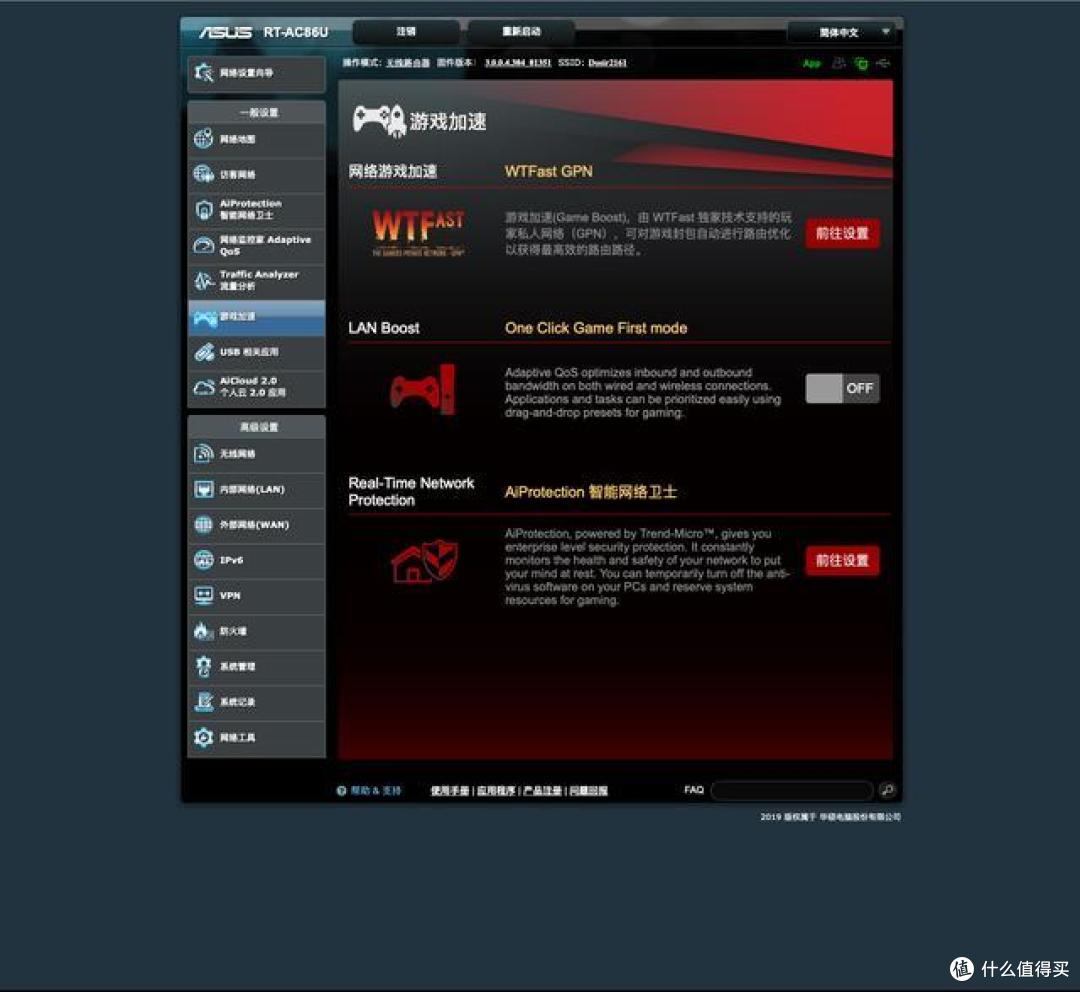The width and height of the screenshot is (1080, 992).
Task: Open 应用程序 utility link in footer
Action: tap(496, 790)
